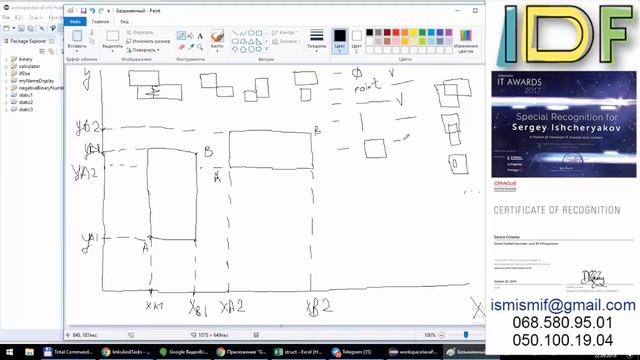The width and height of the screenshot is (640, 360).
Task: Open Total Commander from the taskbar
Action: point(68,352)
